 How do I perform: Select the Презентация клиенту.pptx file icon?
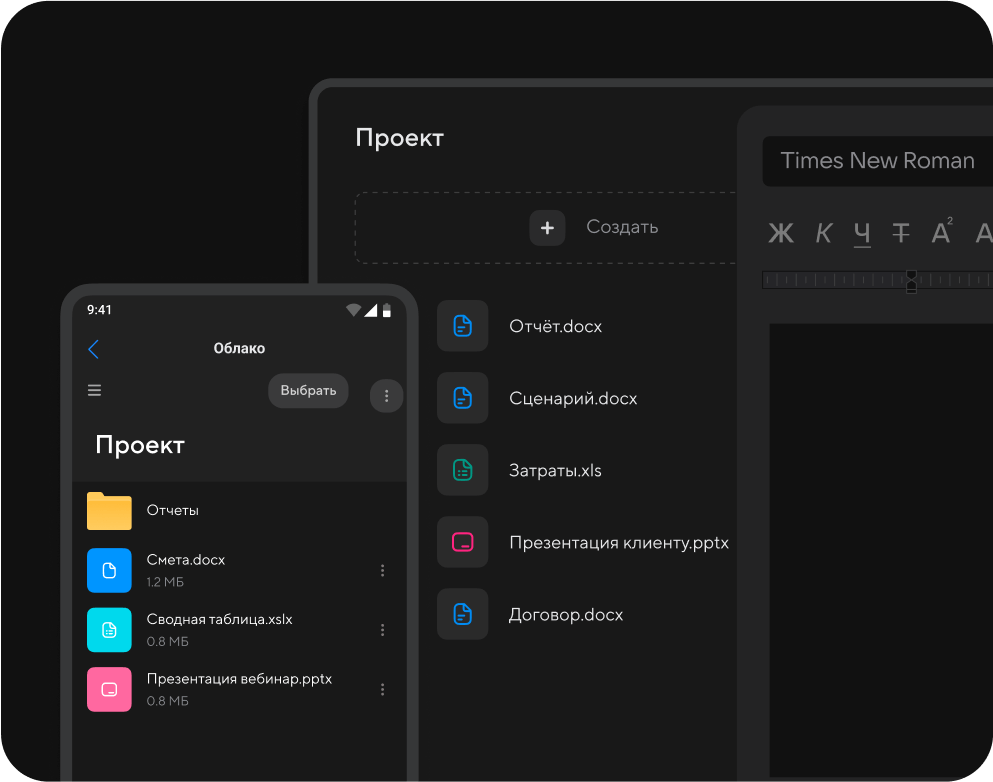(x=463, y=542)
